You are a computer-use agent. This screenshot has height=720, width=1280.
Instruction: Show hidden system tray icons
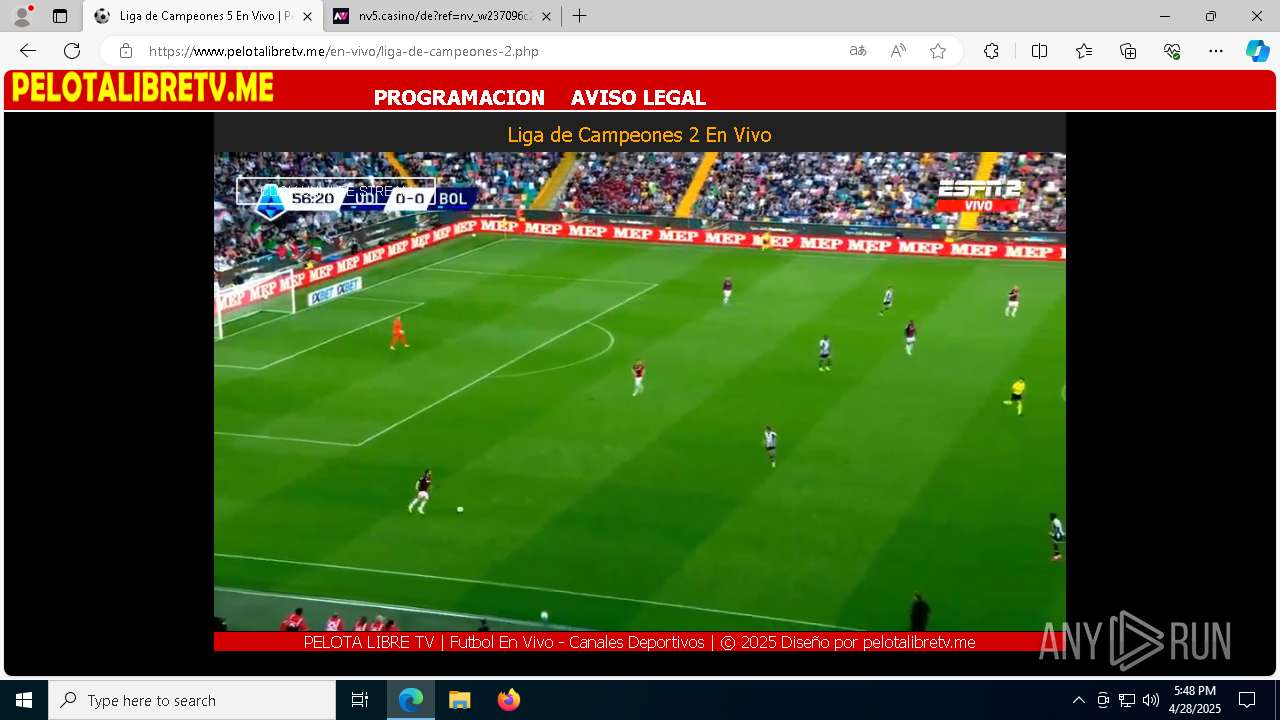1078,700
